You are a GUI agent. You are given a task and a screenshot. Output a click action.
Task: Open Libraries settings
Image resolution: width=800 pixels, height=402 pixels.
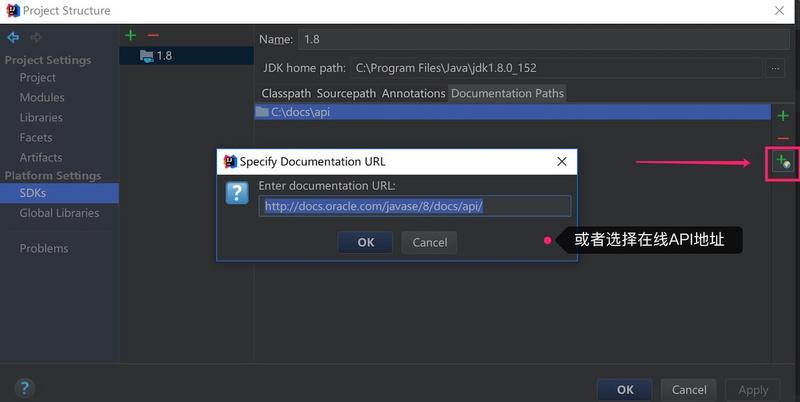coord(41,117)
